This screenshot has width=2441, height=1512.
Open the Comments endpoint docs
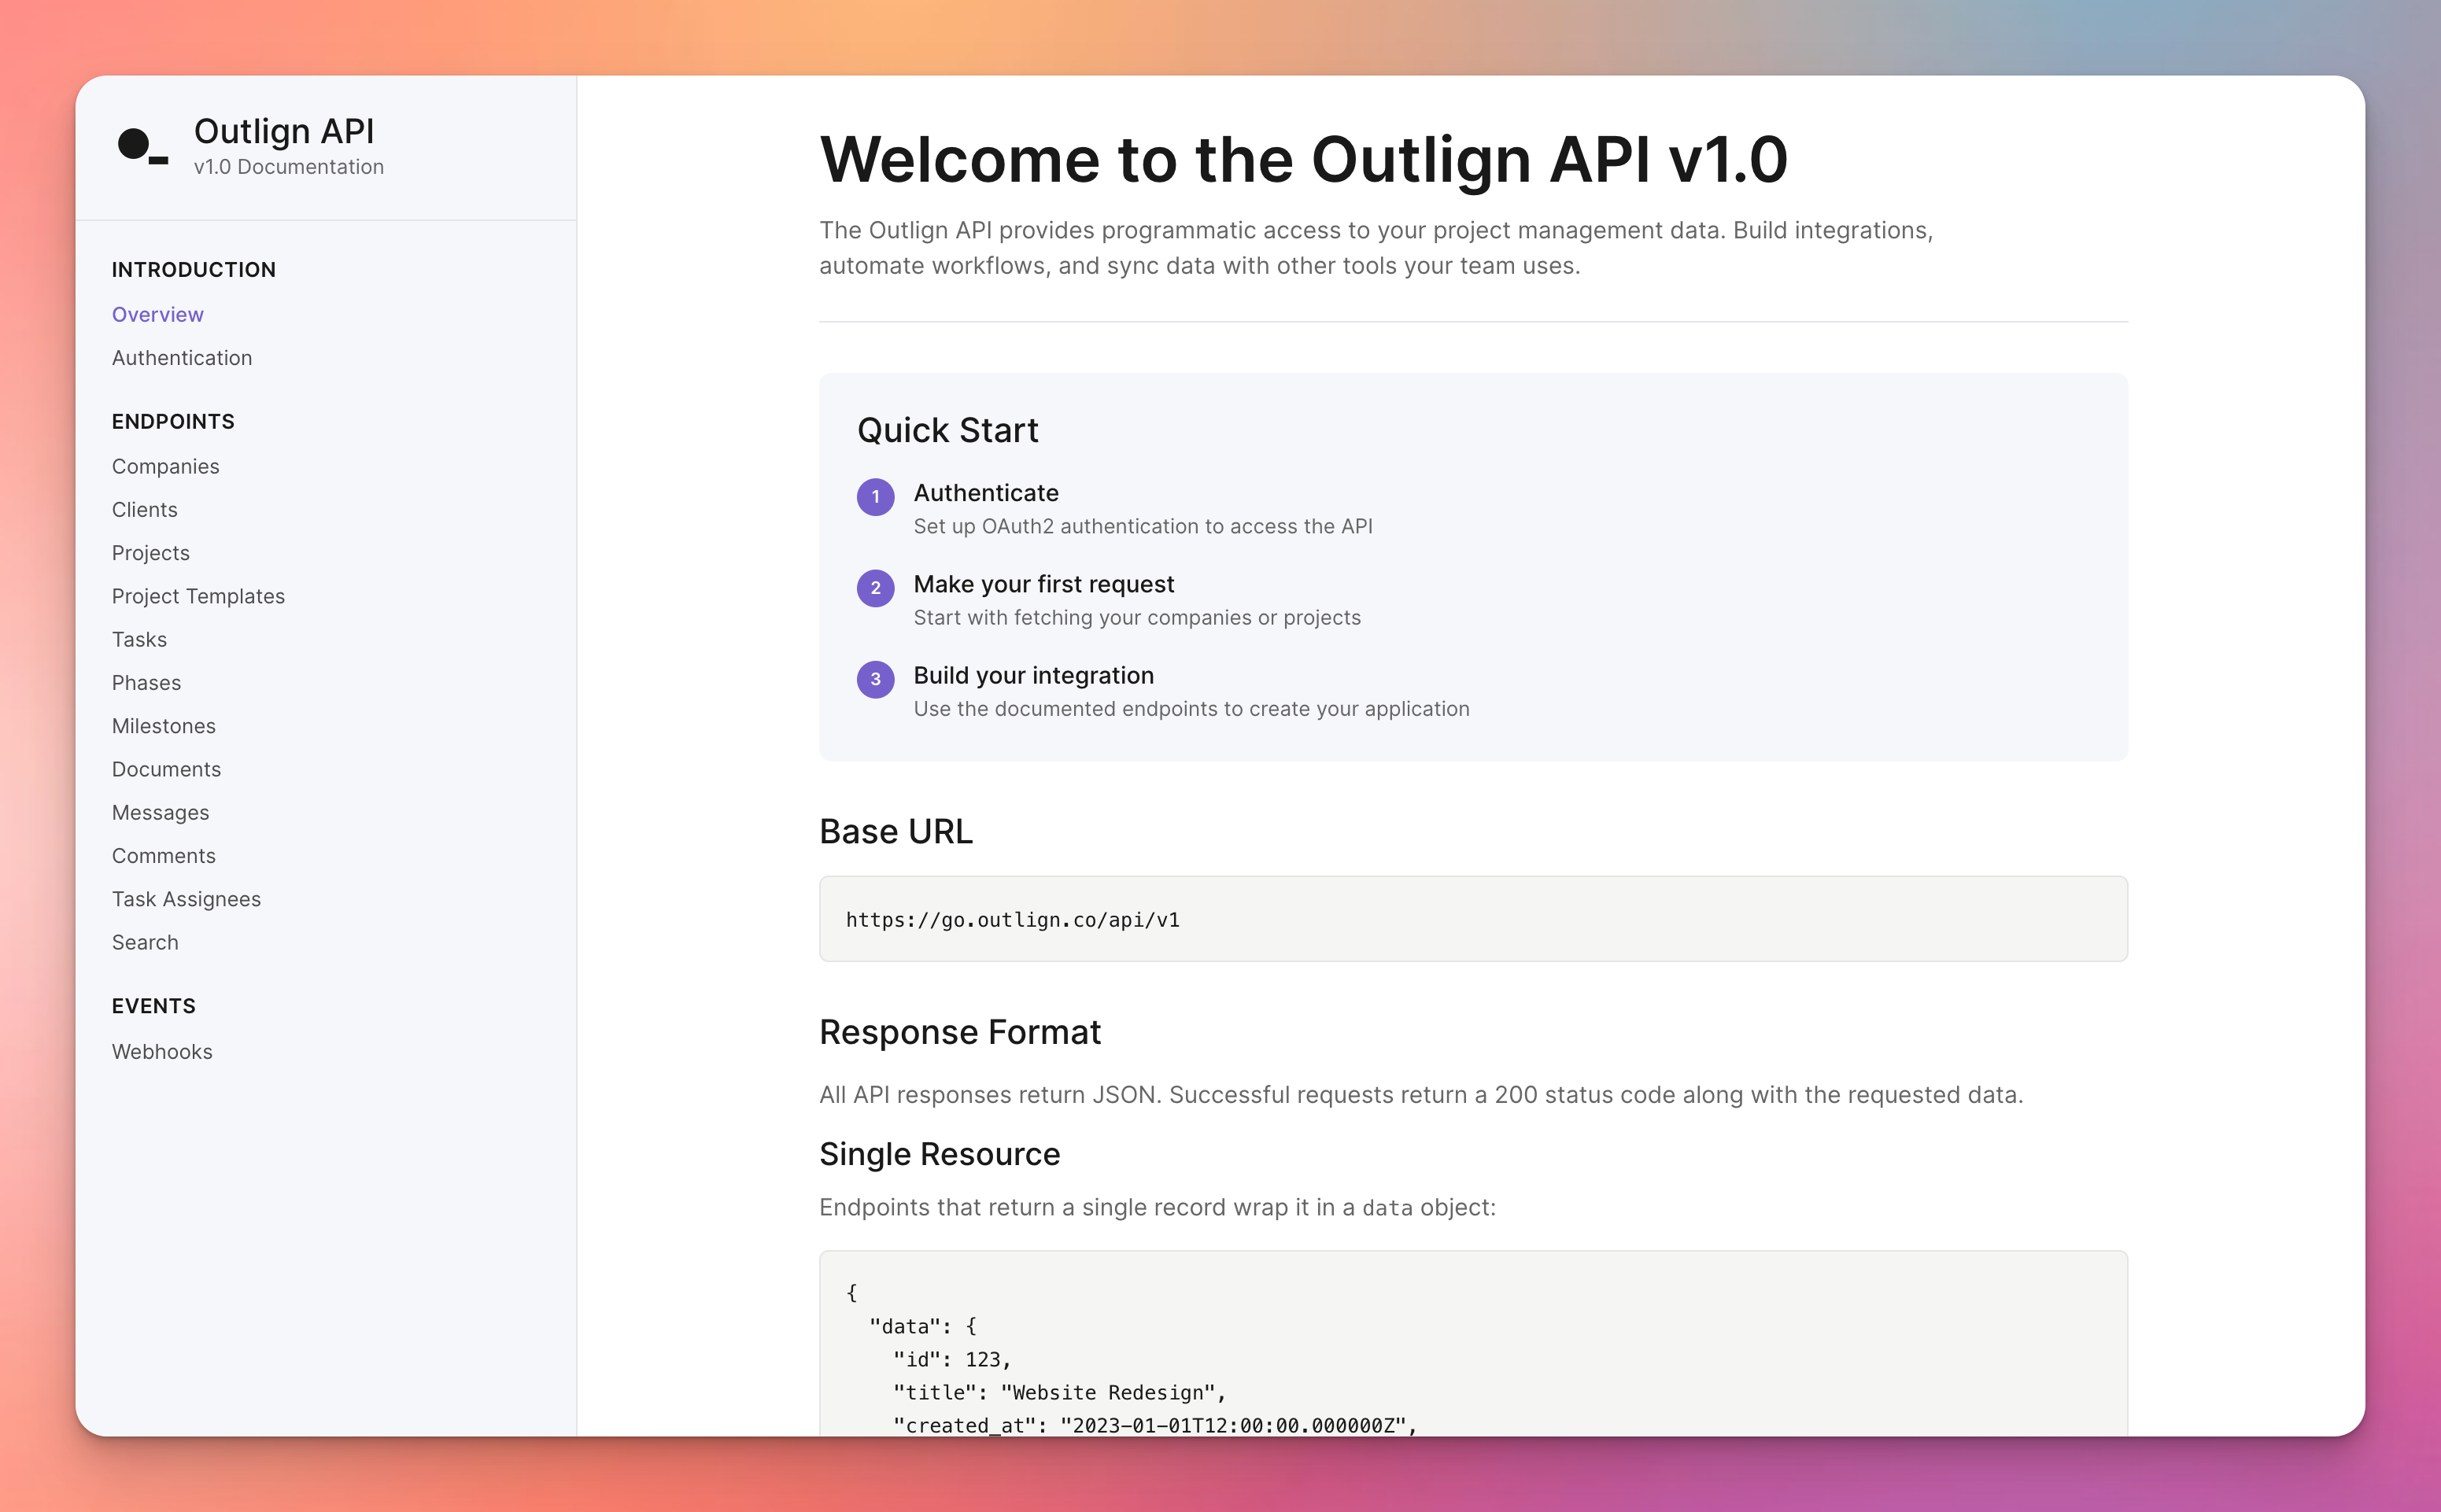click(x=163, y=856)
